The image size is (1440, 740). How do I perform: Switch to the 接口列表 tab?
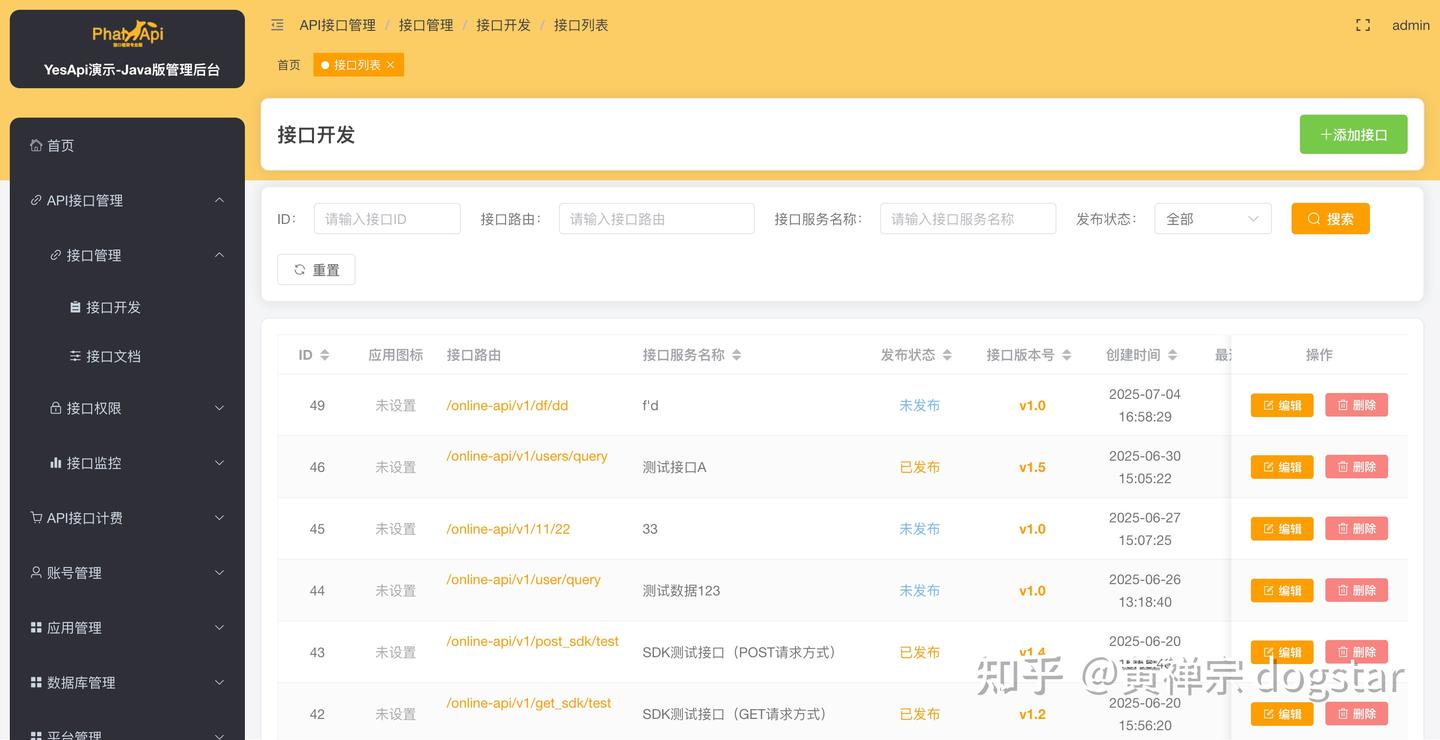pos(353,64)
